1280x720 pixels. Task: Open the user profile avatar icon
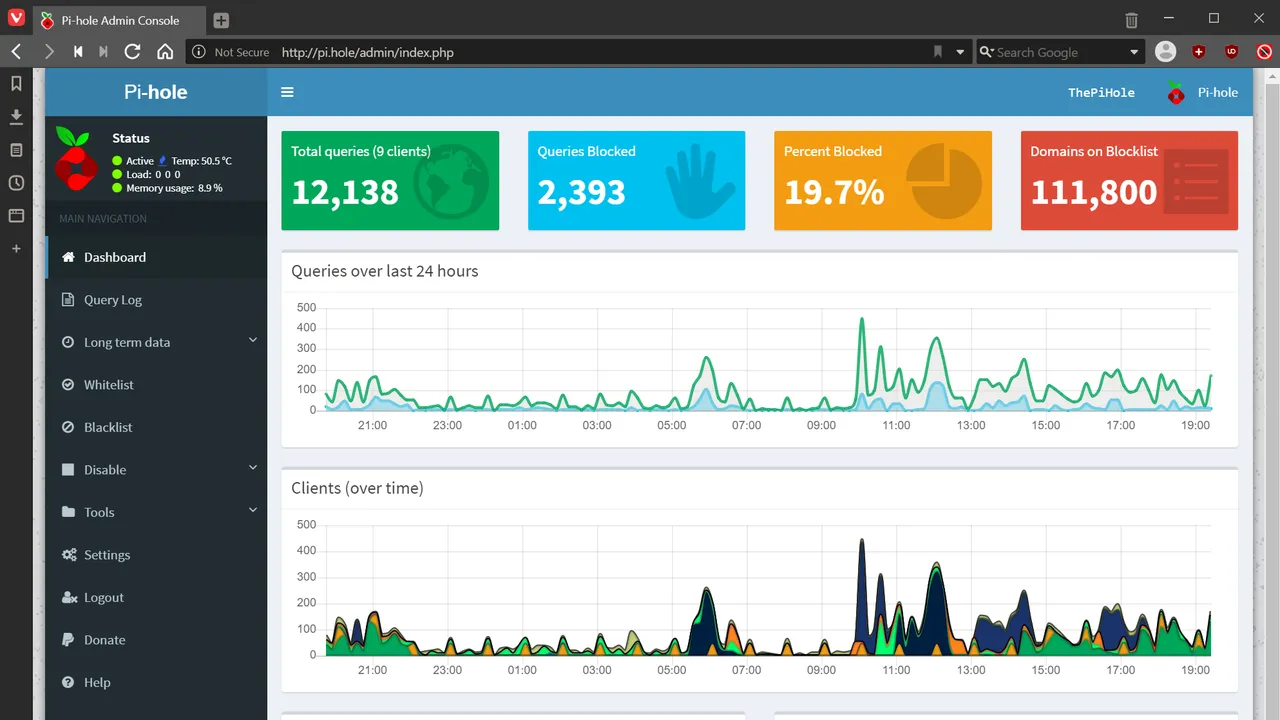point(1165,52)
